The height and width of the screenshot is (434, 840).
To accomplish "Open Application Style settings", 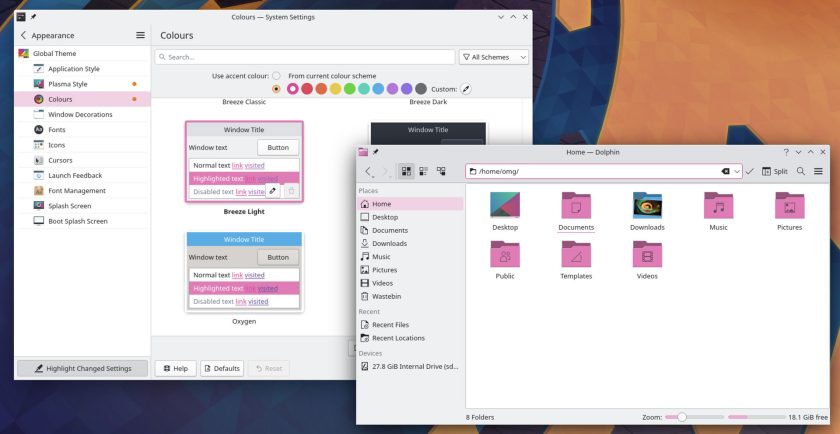I will point(83,69).
